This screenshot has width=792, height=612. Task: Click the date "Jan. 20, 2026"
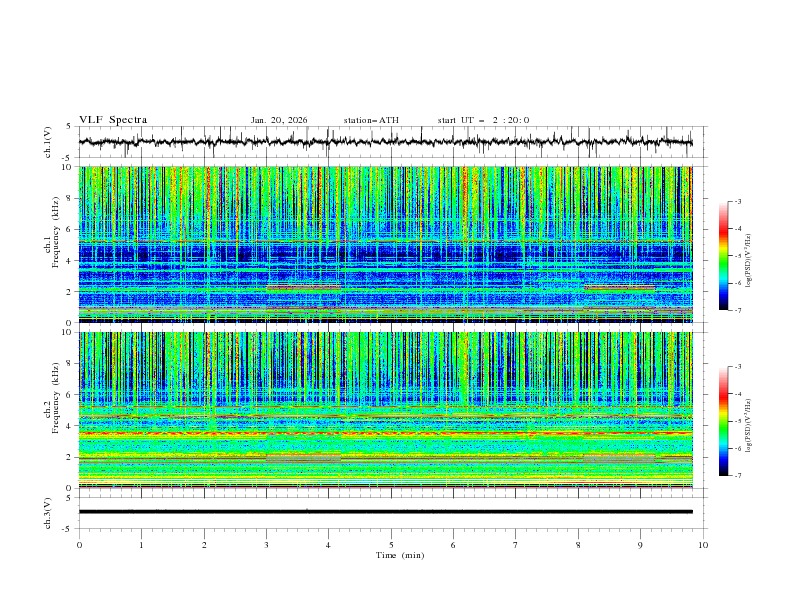coord(279,120)
